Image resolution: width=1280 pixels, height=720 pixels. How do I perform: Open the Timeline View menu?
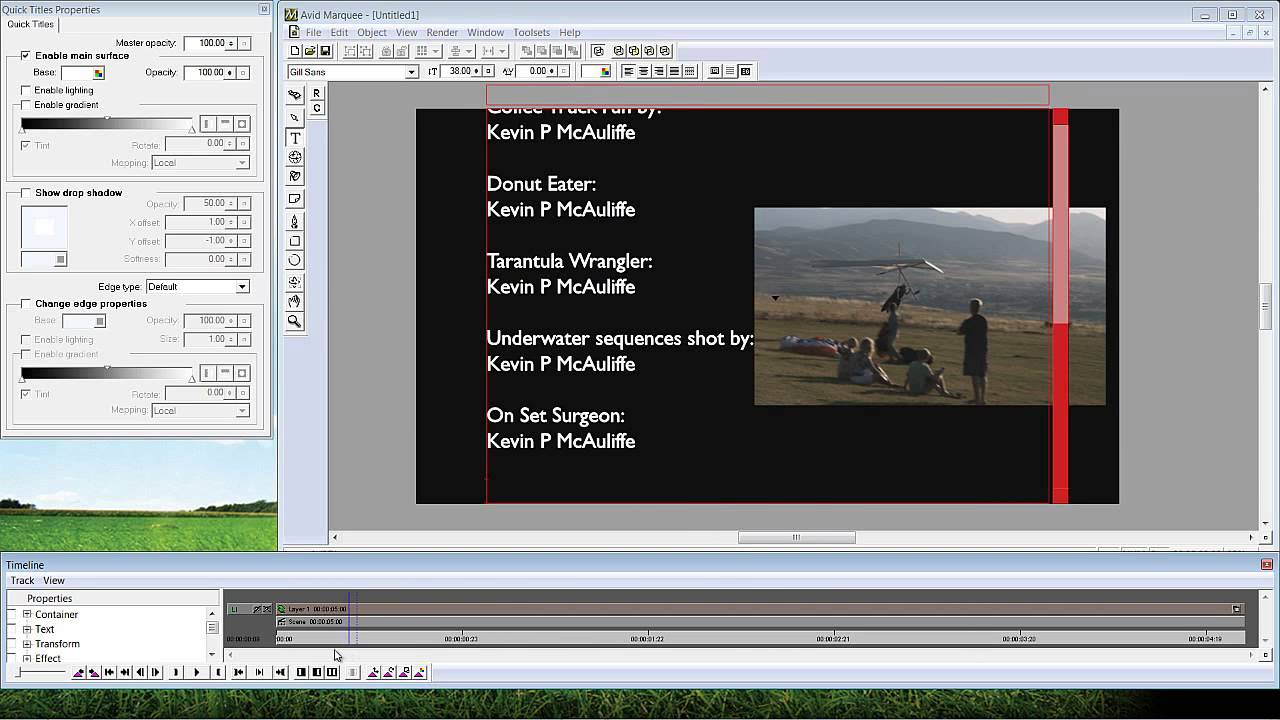54,580
